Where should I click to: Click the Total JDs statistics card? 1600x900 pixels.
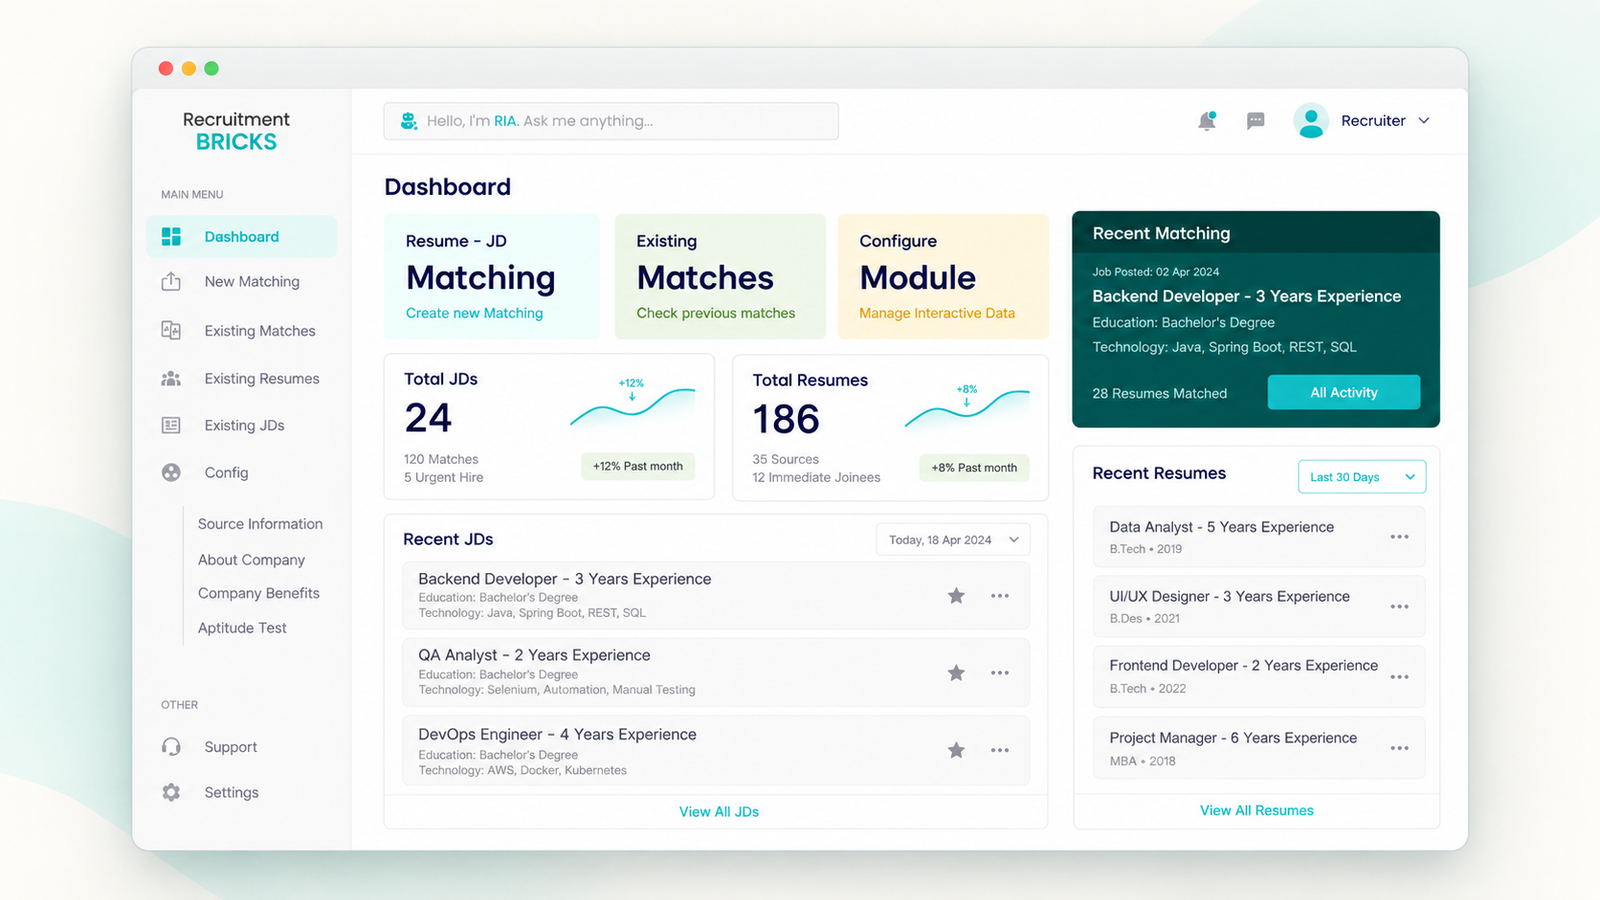click(549, 427)
